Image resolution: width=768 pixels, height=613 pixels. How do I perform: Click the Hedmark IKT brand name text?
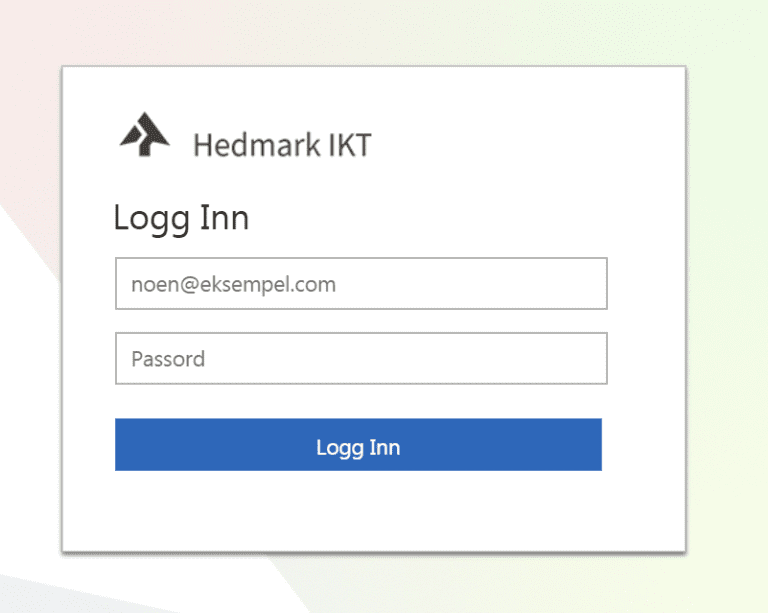(281, 146)
